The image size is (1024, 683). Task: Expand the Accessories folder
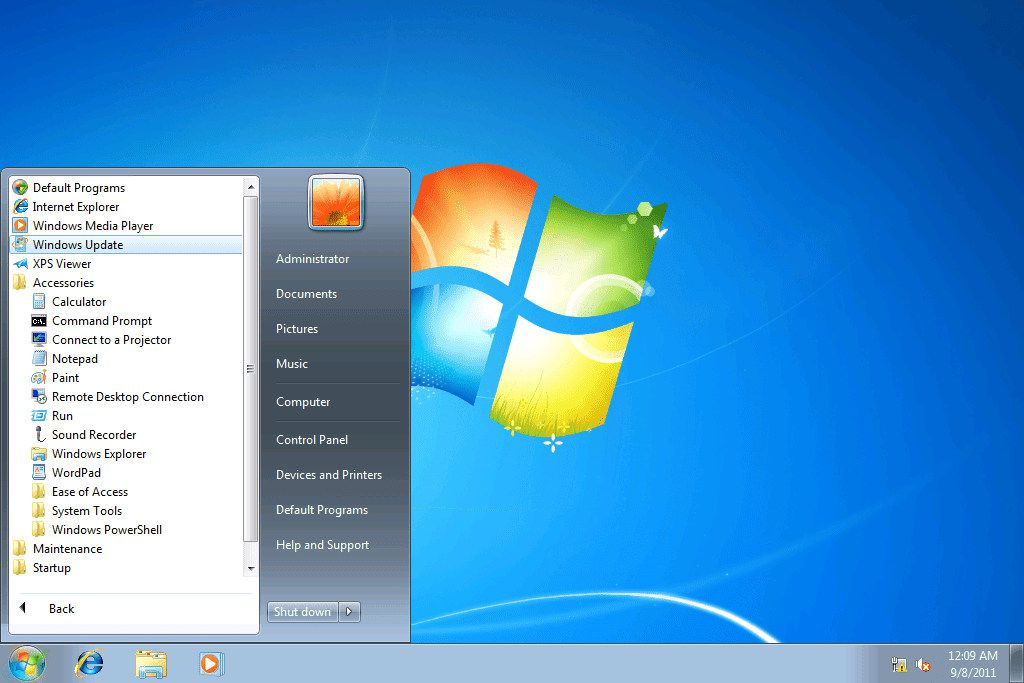63,282
